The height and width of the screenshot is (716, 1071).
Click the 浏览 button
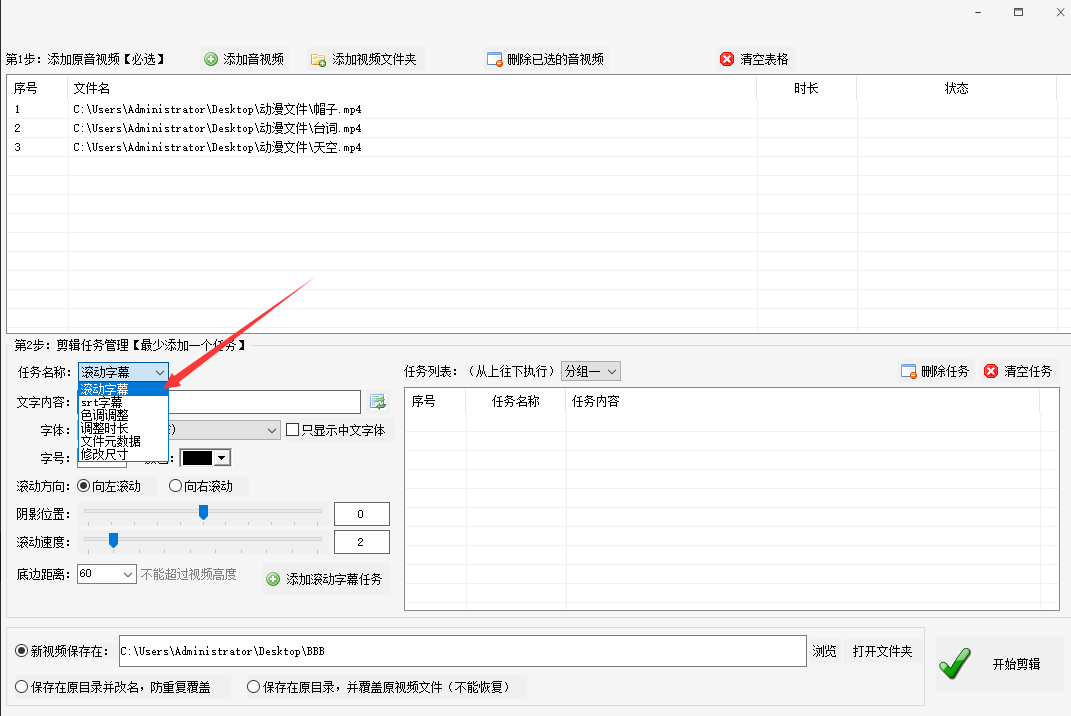(x=824, y=651)
